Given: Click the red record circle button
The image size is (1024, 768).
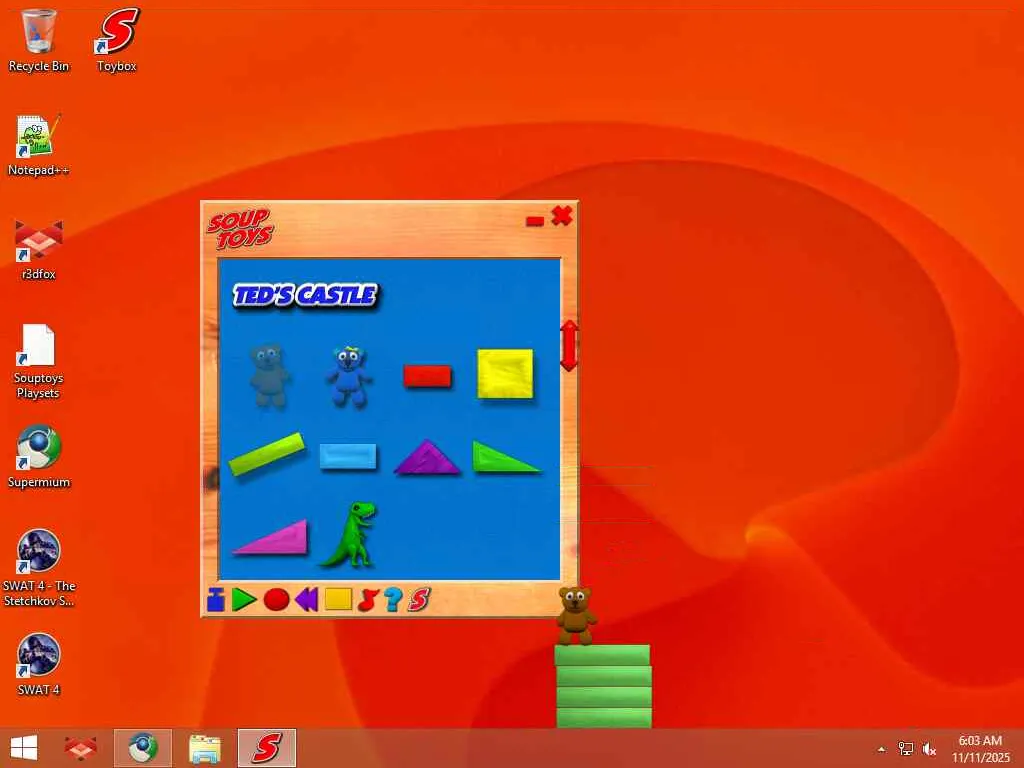Looking at the screenshot, I should pyautogui.click(x=276, y=600).
